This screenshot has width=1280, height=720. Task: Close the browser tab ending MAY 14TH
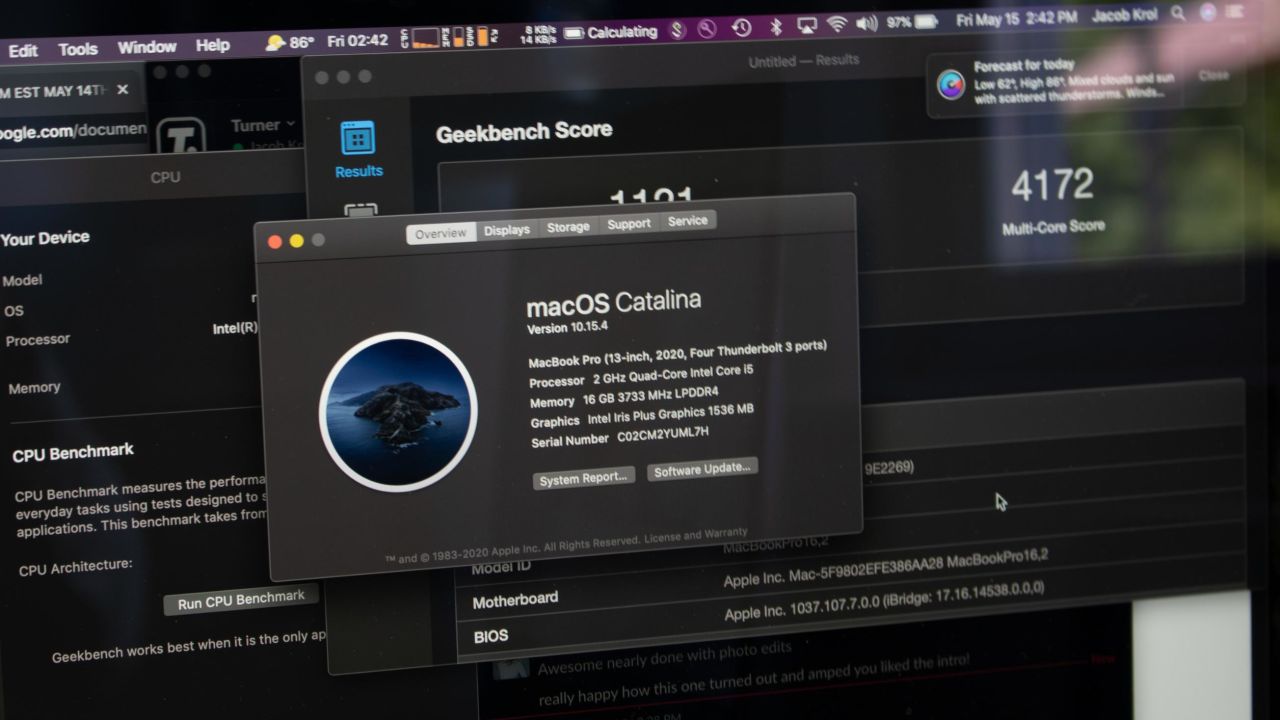pos(122,90)
